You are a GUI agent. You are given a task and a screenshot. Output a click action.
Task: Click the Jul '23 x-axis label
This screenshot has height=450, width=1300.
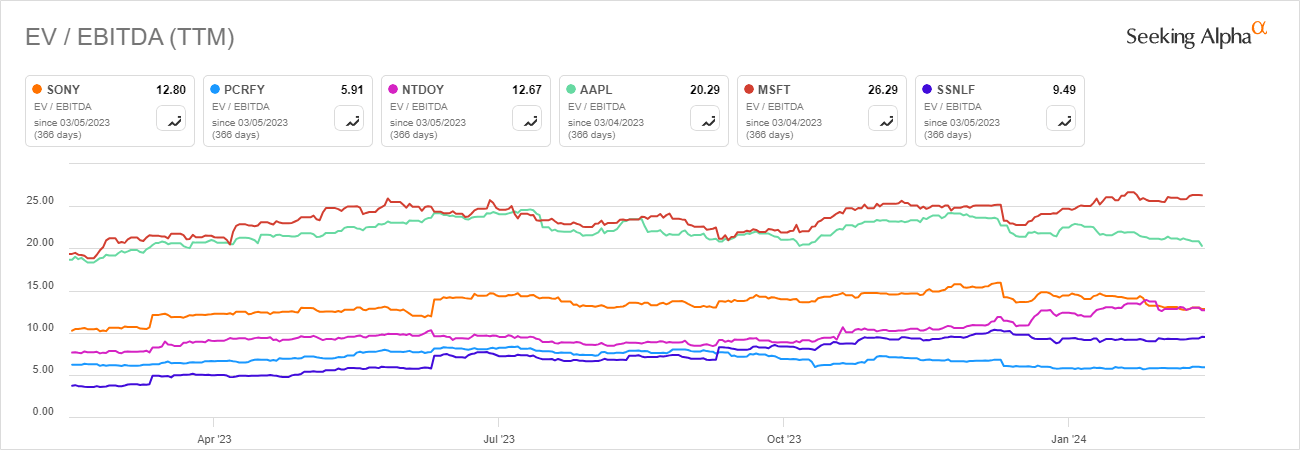coord(499,438)
